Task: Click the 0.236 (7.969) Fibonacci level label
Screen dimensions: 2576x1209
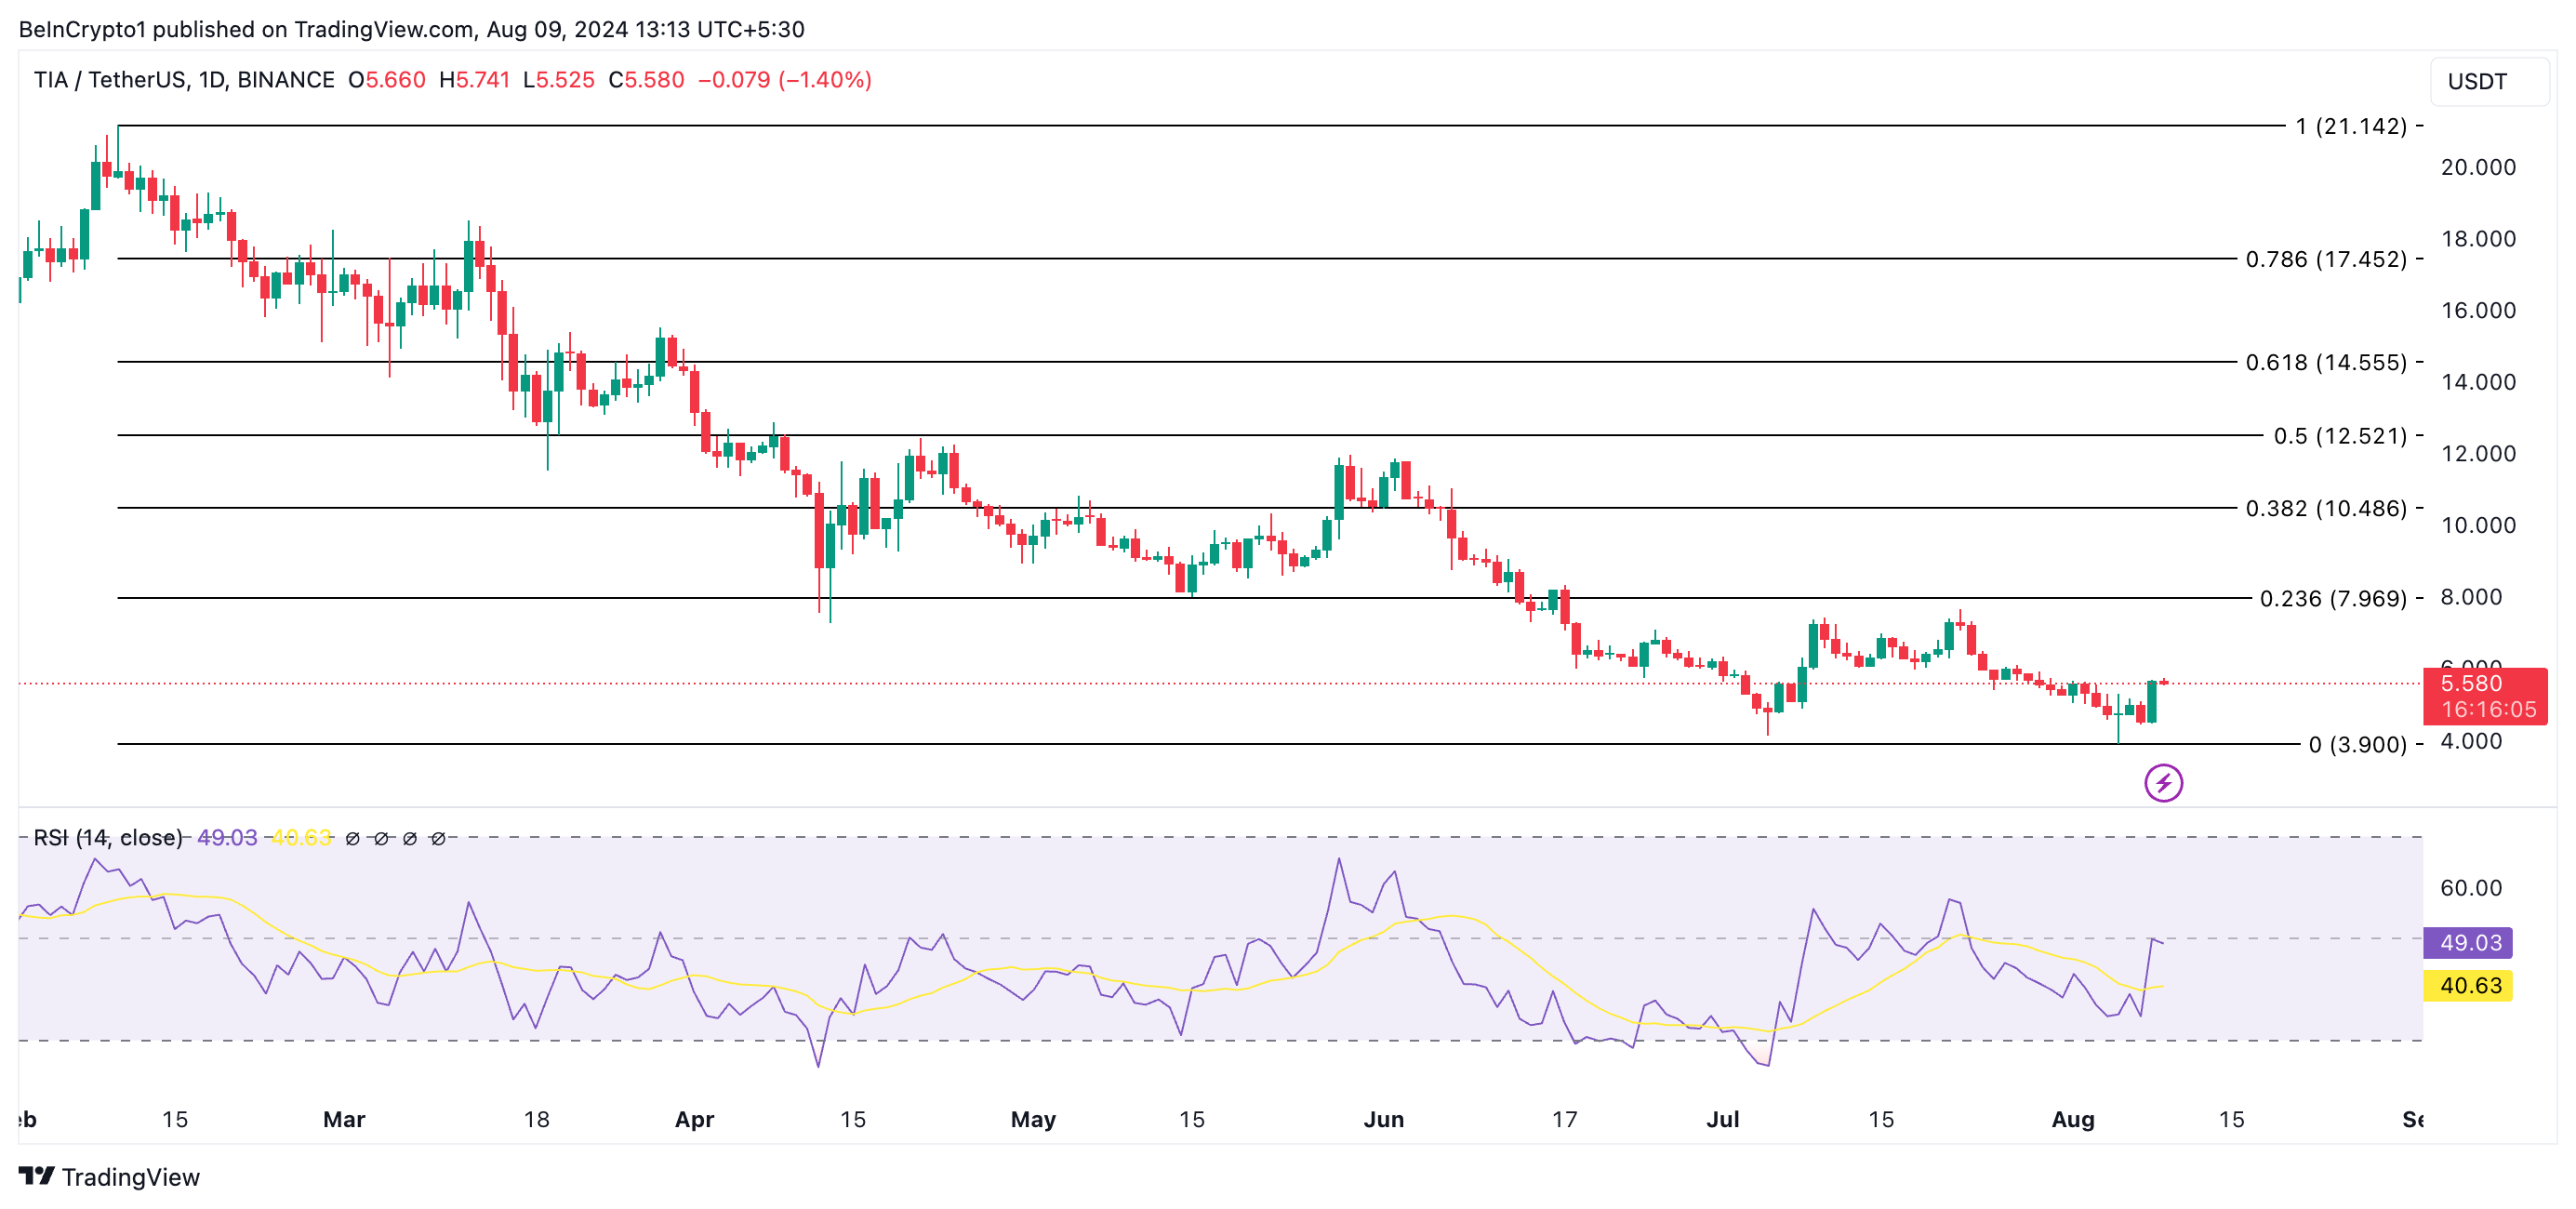Action: click(x=2332, y=598)
